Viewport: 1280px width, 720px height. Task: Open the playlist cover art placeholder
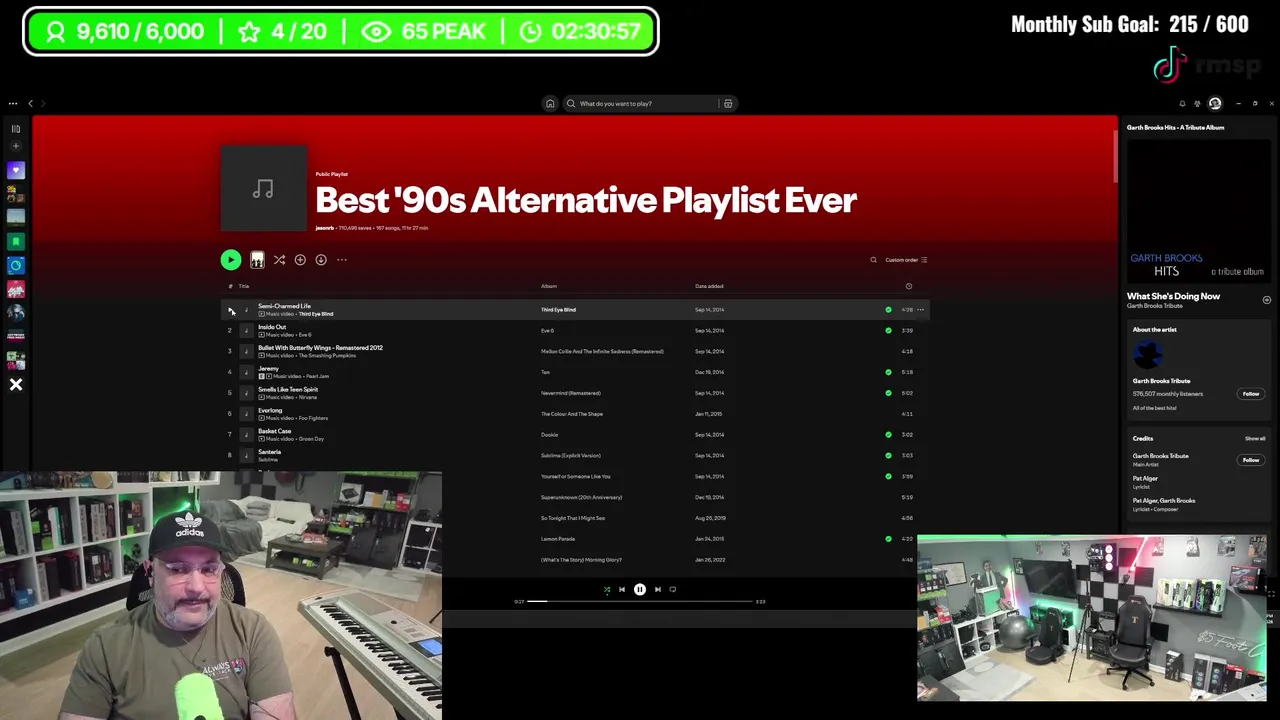click(x=264, y=188)
